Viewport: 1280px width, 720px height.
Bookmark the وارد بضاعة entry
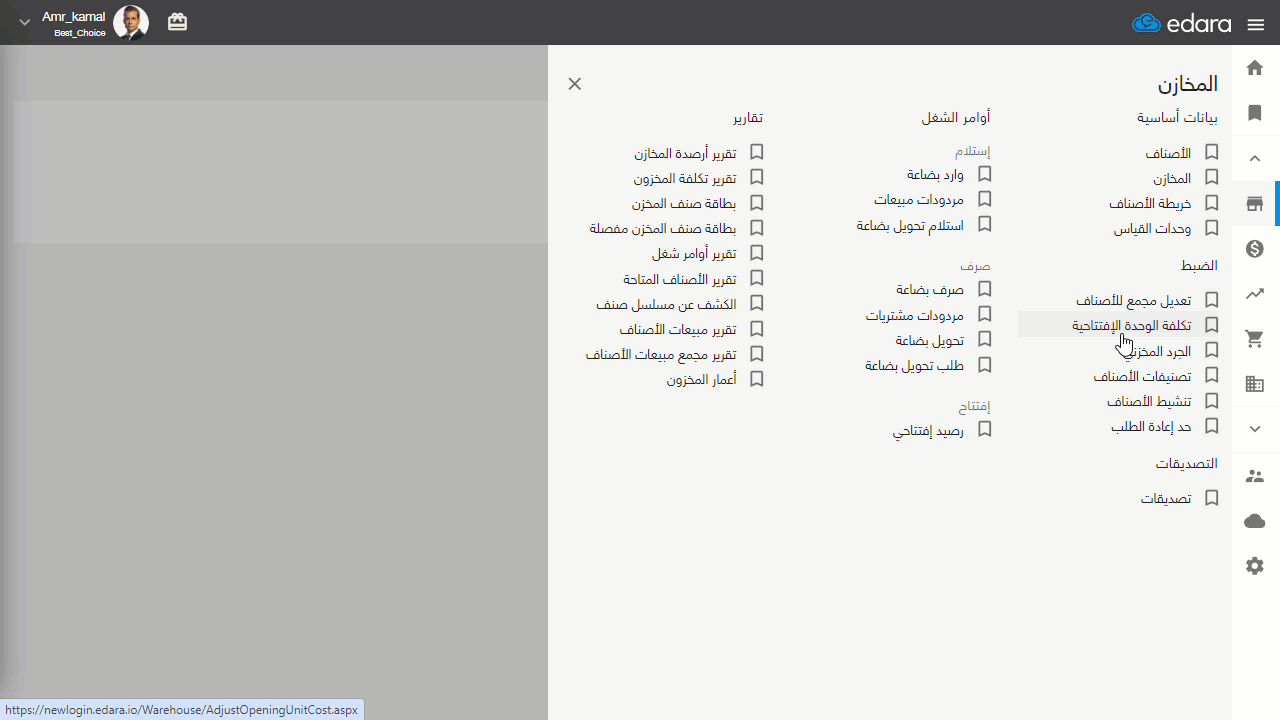985,174
